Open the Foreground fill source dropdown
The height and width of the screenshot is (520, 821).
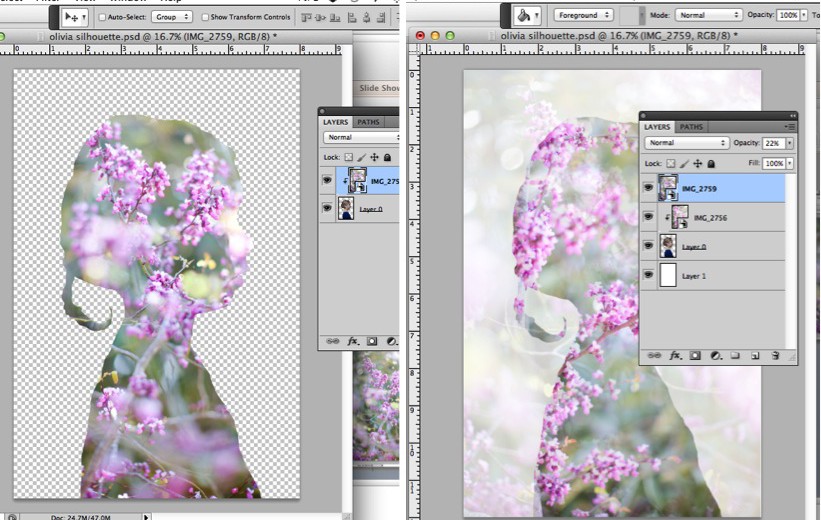(584, 15)
